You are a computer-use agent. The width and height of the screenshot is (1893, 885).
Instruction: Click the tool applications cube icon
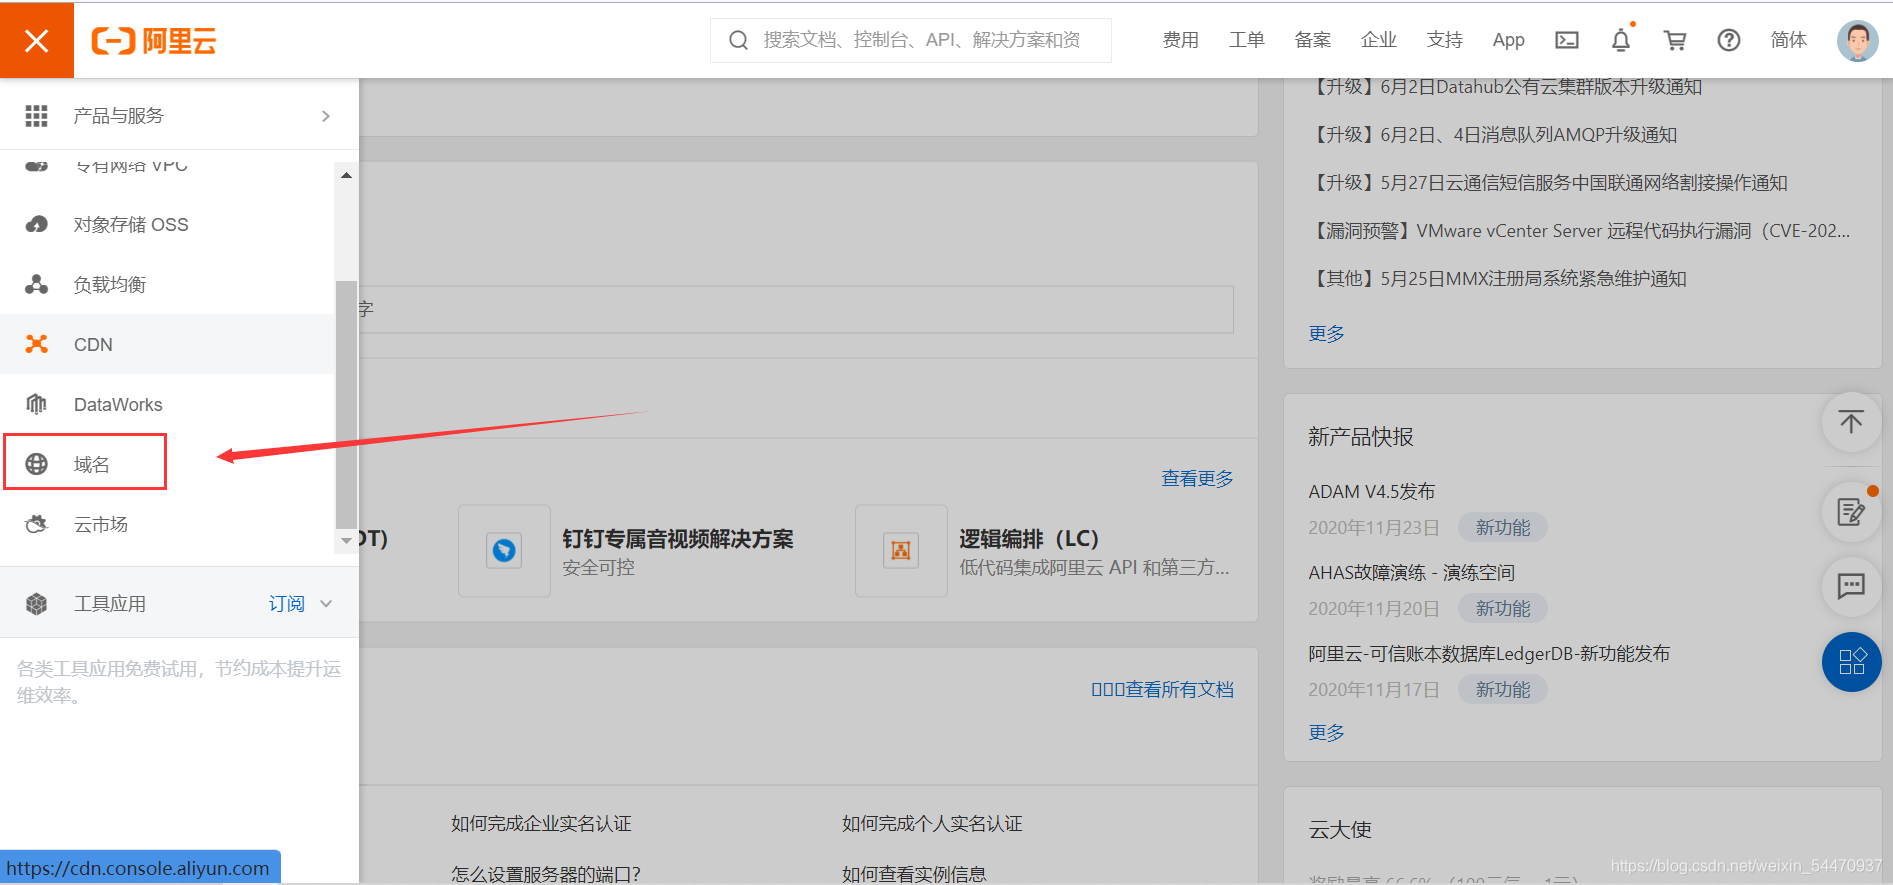click(x=37, y=604)
